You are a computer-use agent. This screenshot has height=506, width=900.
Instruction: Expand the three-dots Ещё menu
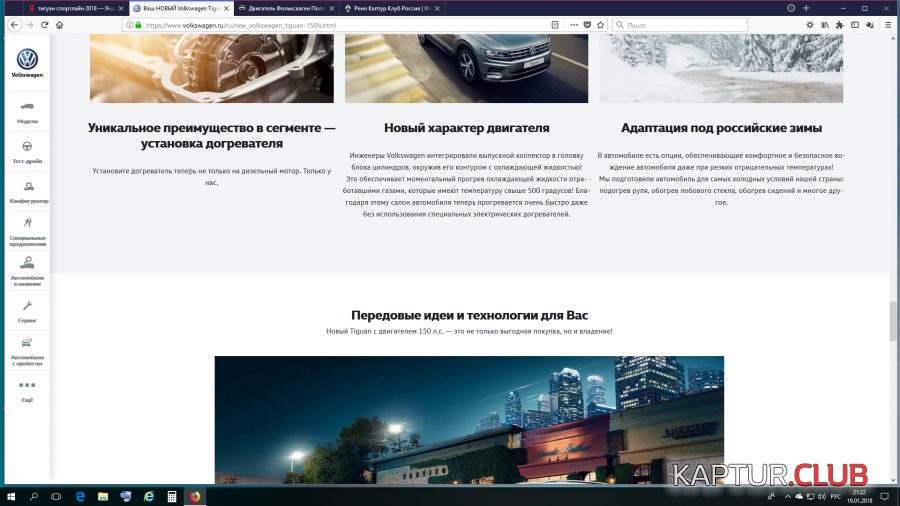(x=27, y=391)
